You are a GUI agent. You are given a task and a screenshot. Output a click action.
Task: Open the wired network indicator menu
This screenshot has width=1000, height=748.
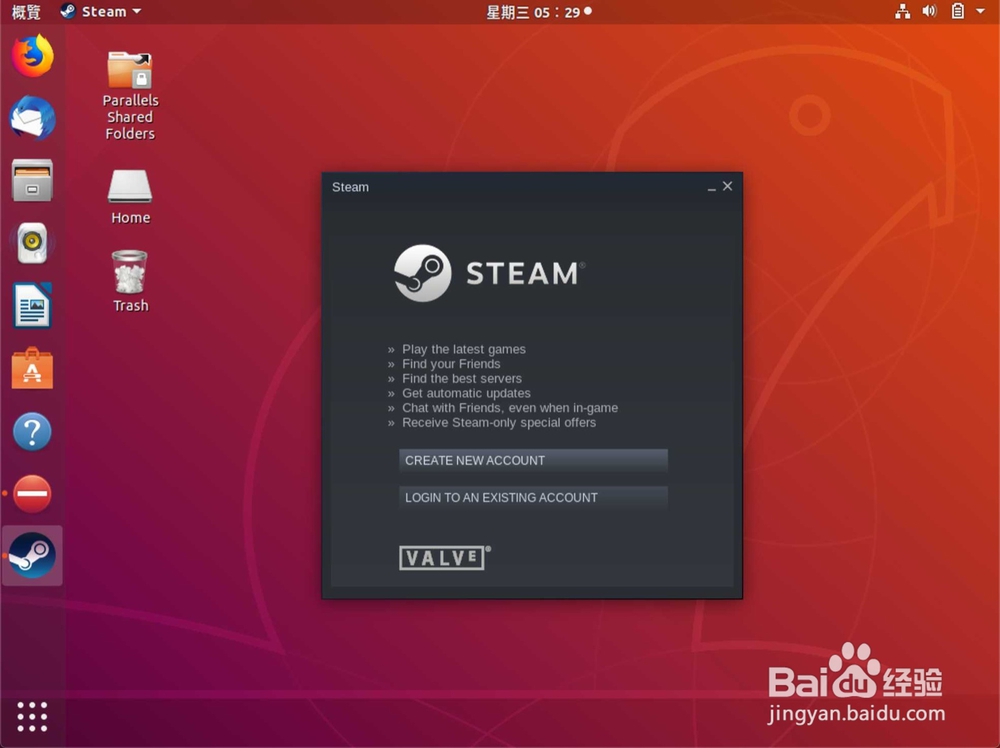point(901,11)
